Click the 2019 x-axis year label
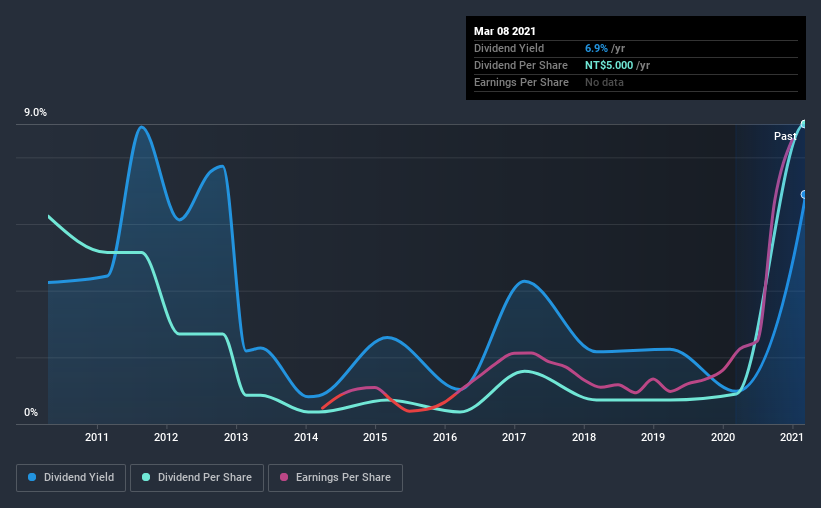The image size is (821, 508). pos(653,437)
